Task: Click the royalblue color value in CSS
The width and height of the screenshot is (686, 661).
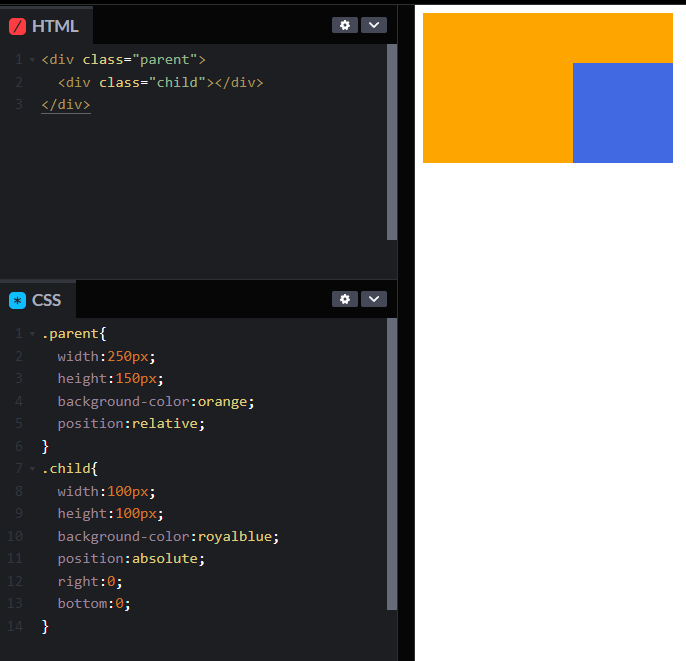Action: pyautogui.click(x=235, y=536)
